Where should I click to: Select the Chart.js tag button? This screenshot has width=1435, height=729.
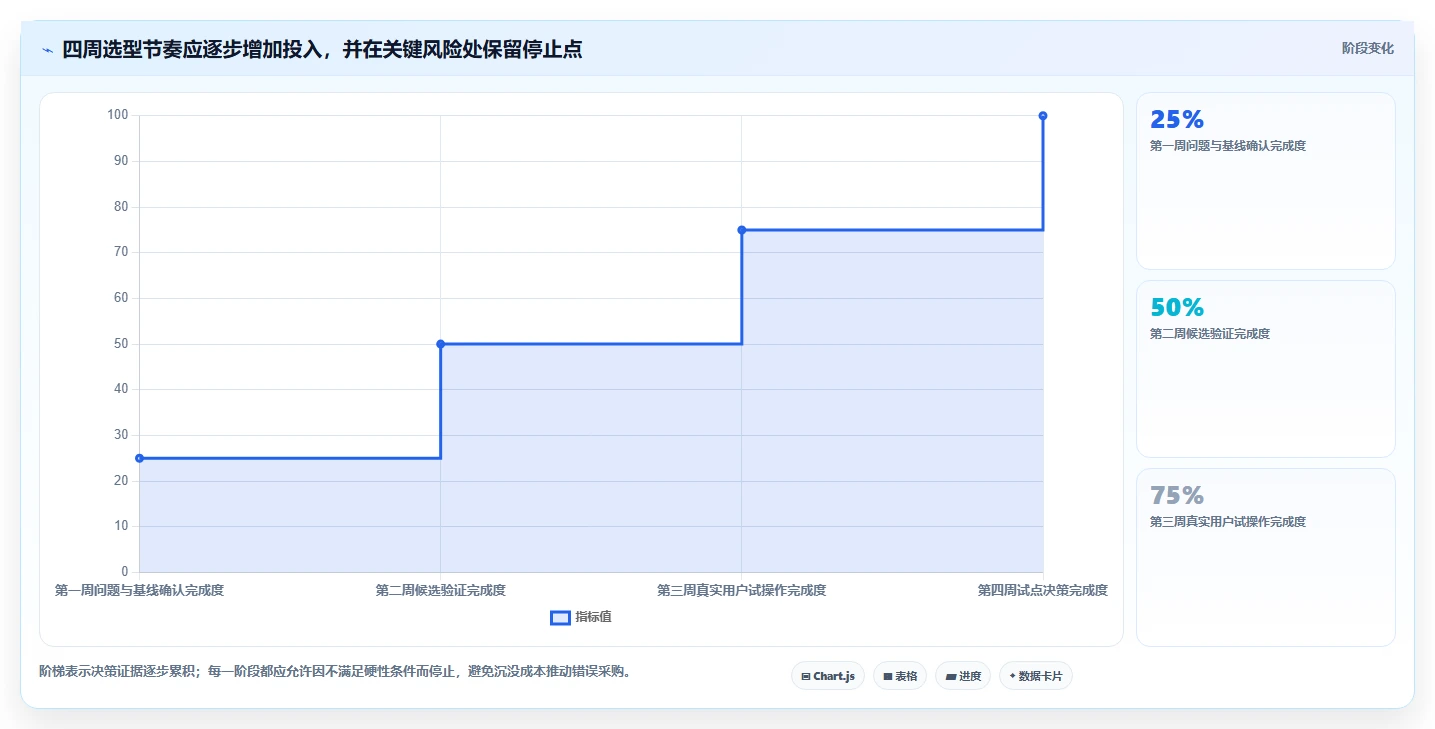tap(827, 676)
